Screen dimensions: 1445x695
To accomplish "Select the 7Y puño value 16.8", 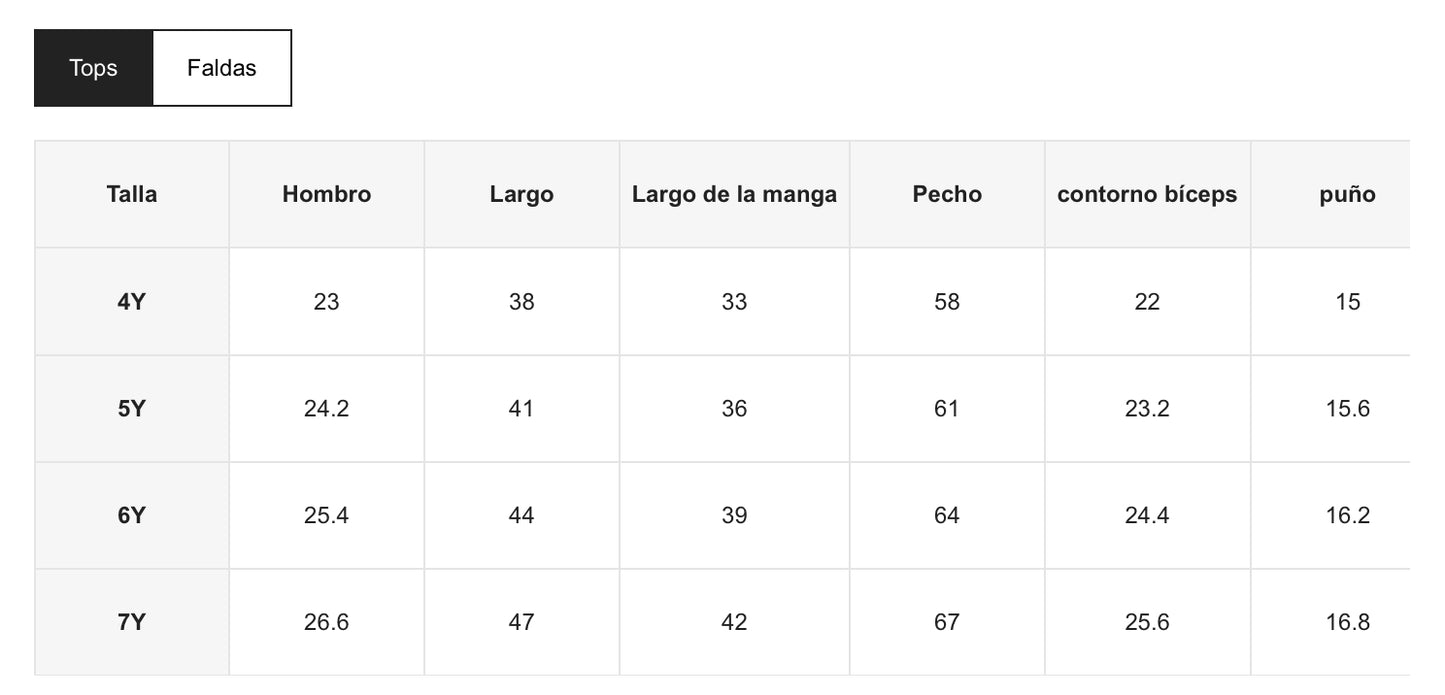I will point(1347,622).
